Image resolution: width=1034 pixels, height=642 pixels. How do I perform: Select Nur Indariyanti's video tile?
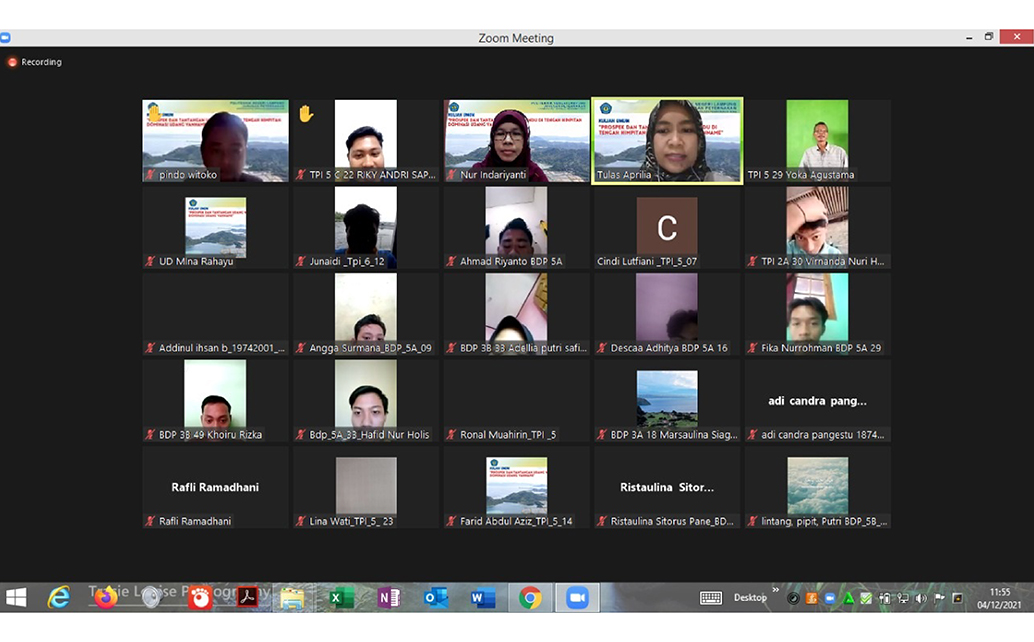point(516,140)
